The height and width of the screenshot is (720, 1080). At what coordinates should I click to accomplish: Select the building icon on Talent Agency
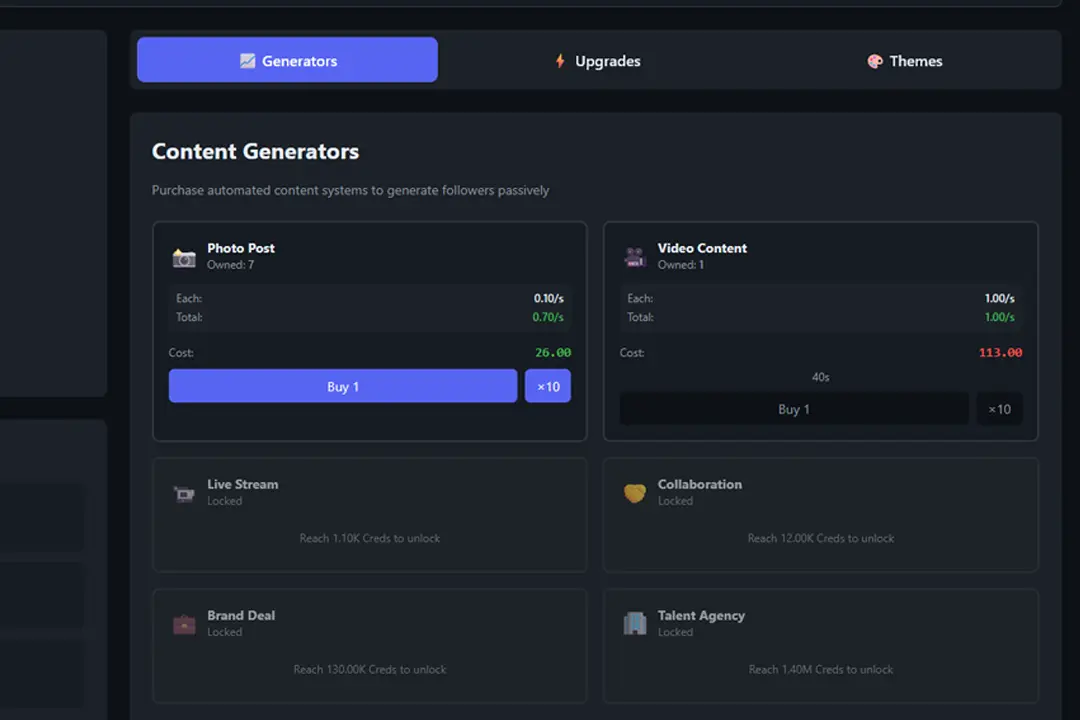634,623
